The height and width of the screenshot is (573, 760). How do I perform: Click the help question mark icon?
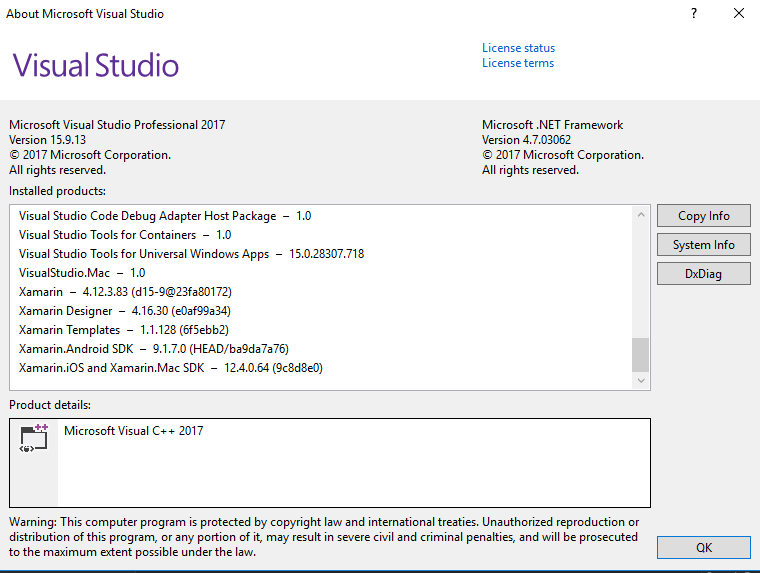coord(694,13)
